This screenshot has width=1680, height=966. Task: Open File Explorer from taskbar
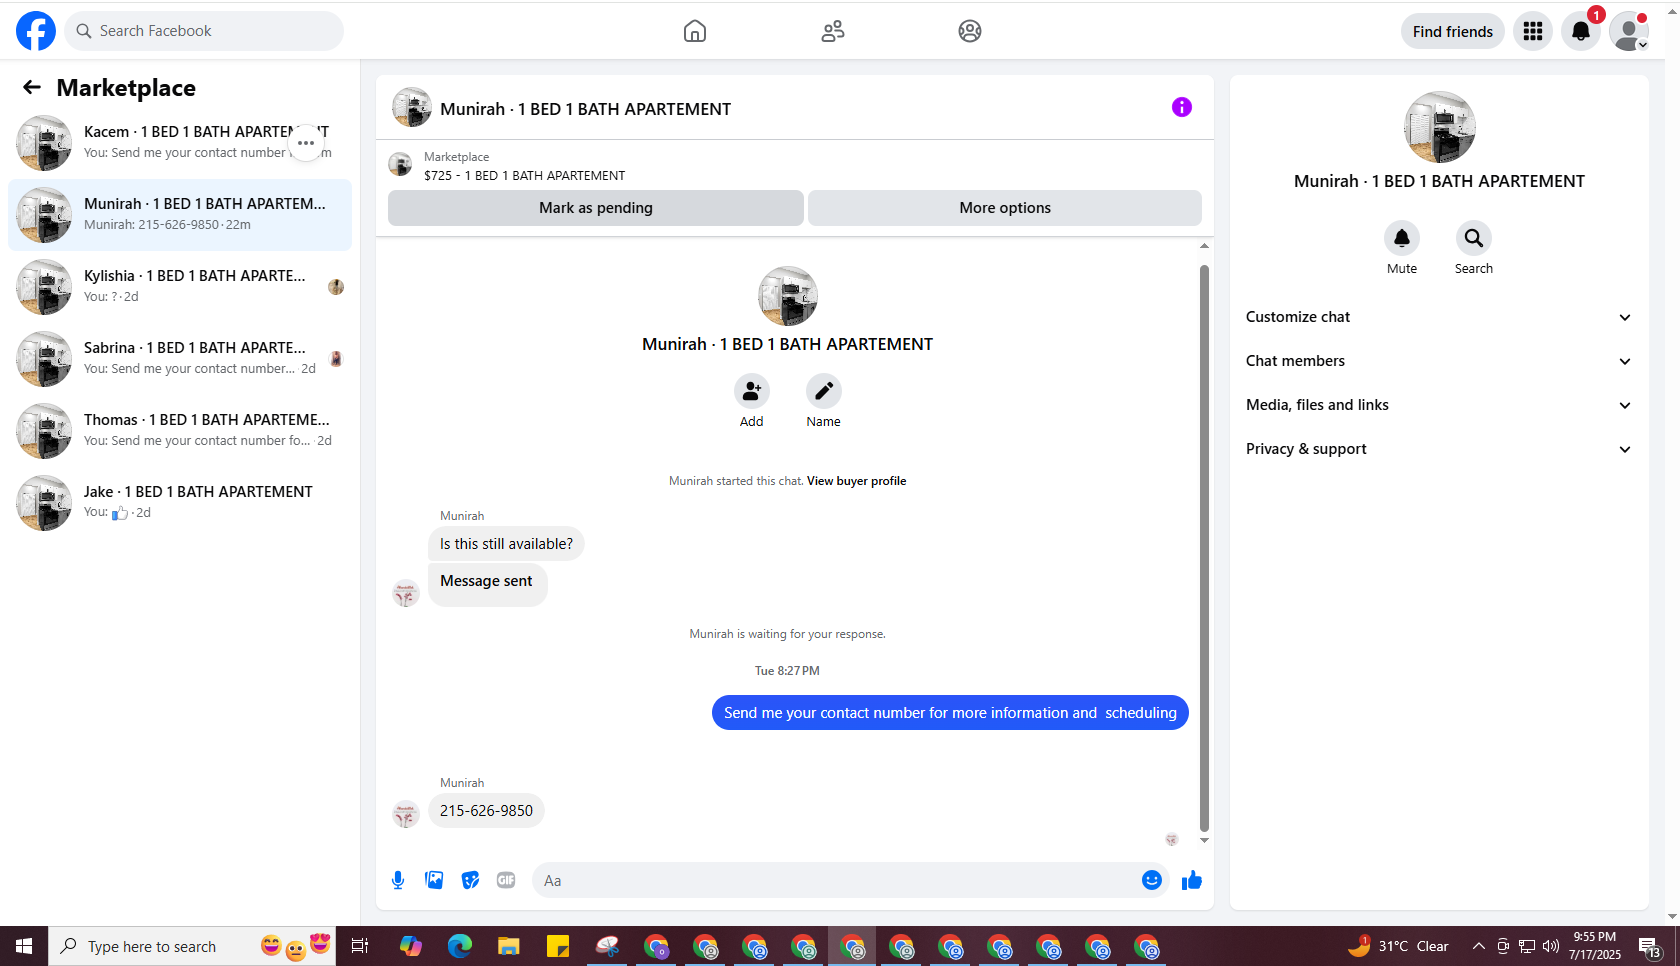click(x=509, y=946)
